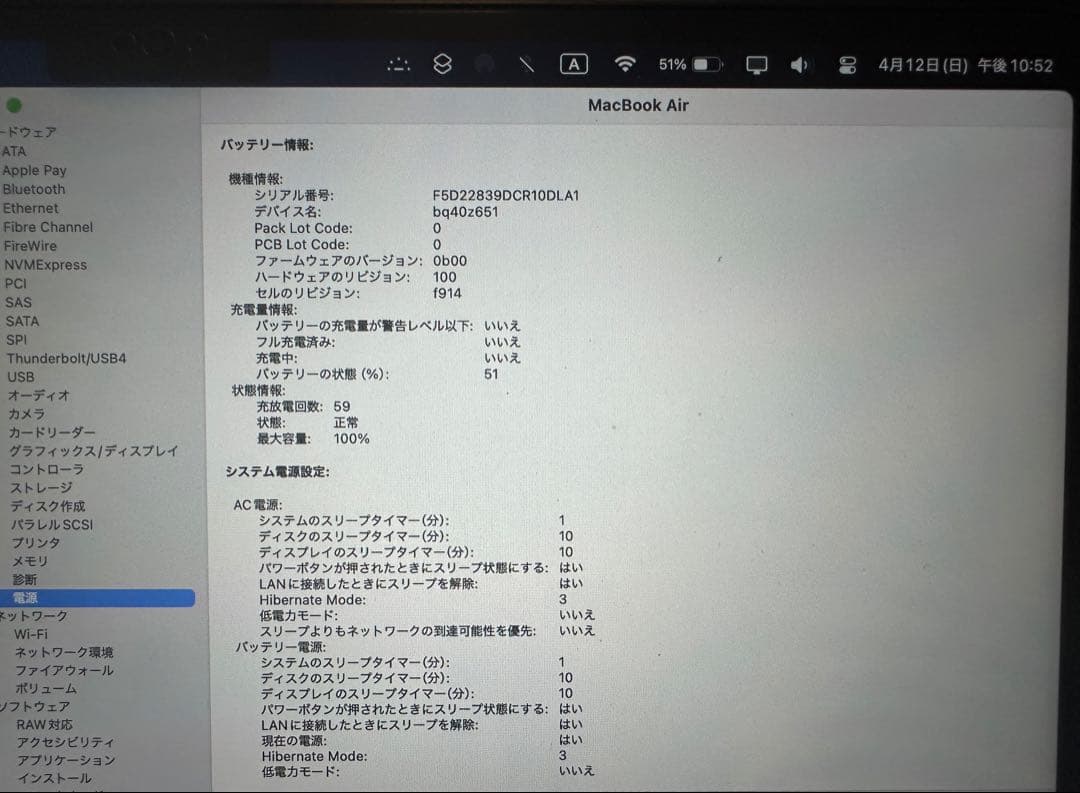Open the volume control in the menu bar
Image resolution: width=1080 pixels, height=793 pixels.
[800, 64]
